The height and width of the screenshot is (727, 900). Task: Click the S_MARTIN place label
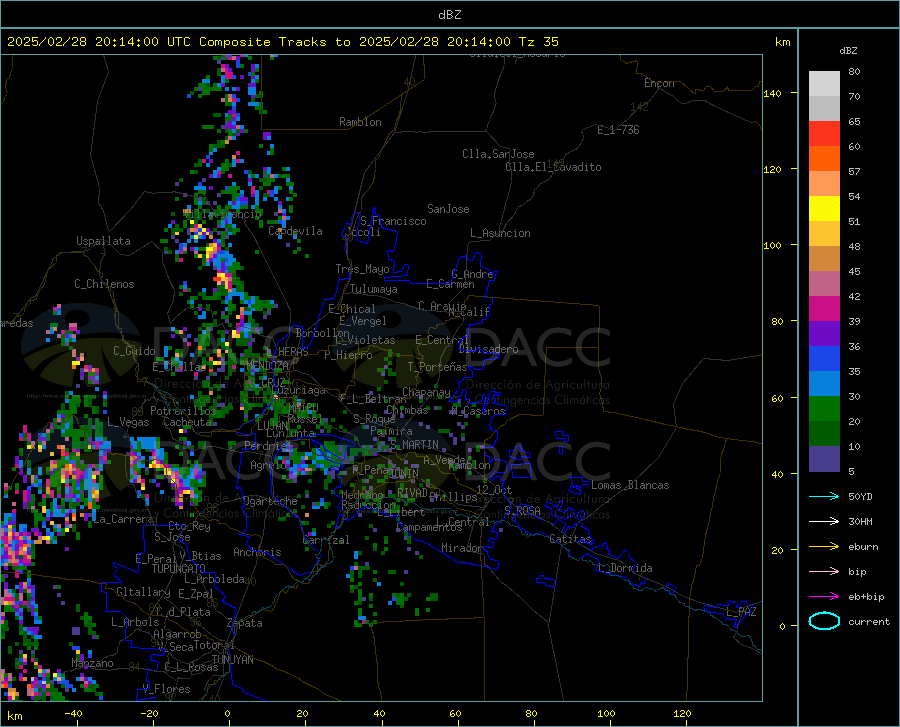tap(414, 445)
